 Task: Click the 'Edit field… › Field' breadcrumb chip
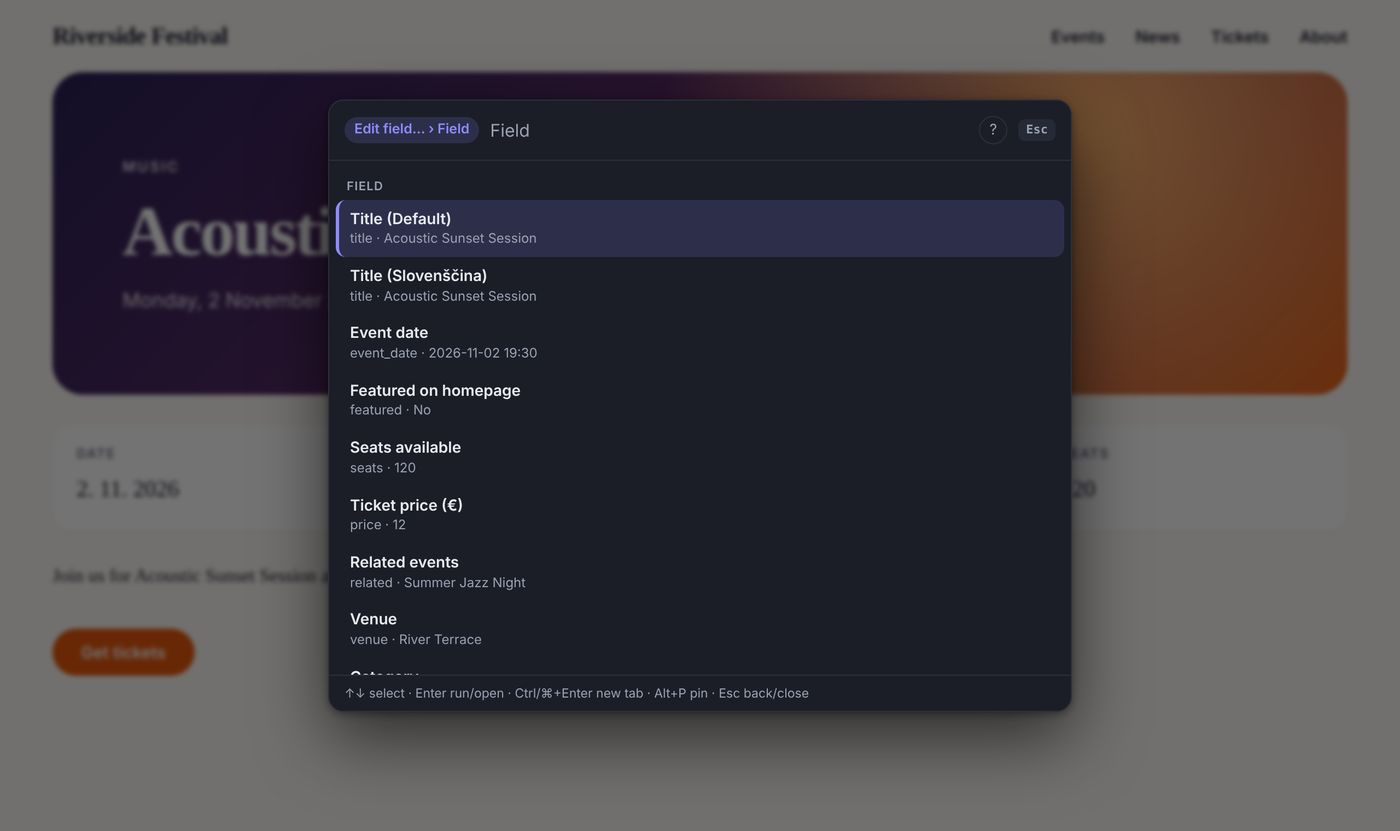pos(411,130)
